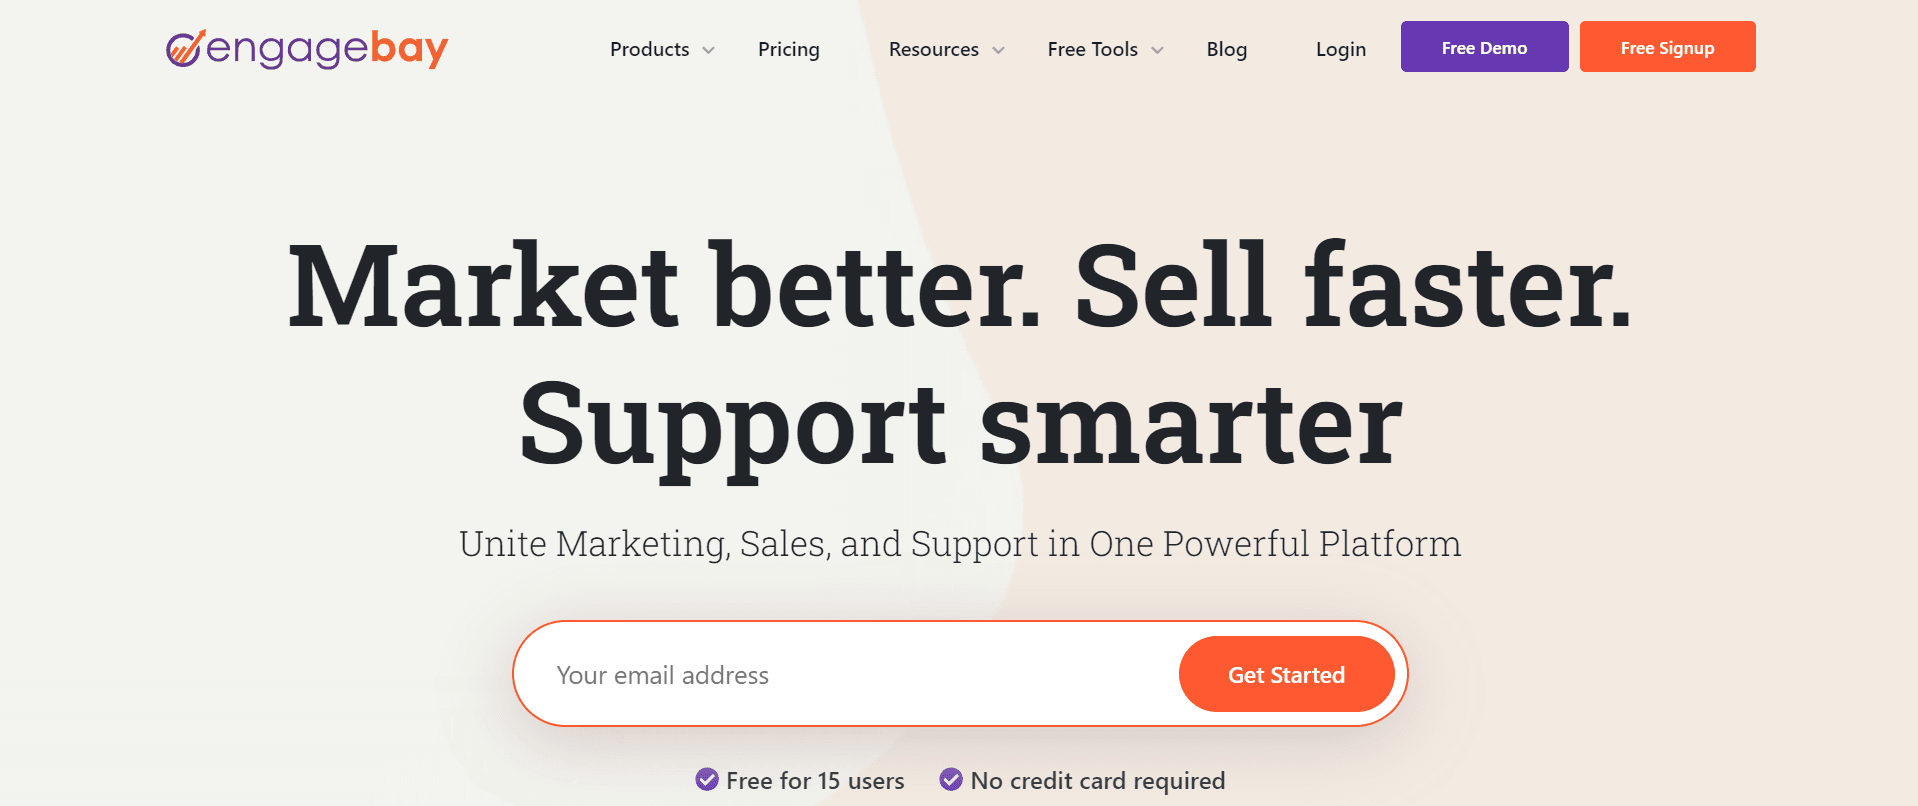The height and width of the screenshot is (806, 1918).
Task: Expand the chevron next to Products
Action: (x=709, y=50)
